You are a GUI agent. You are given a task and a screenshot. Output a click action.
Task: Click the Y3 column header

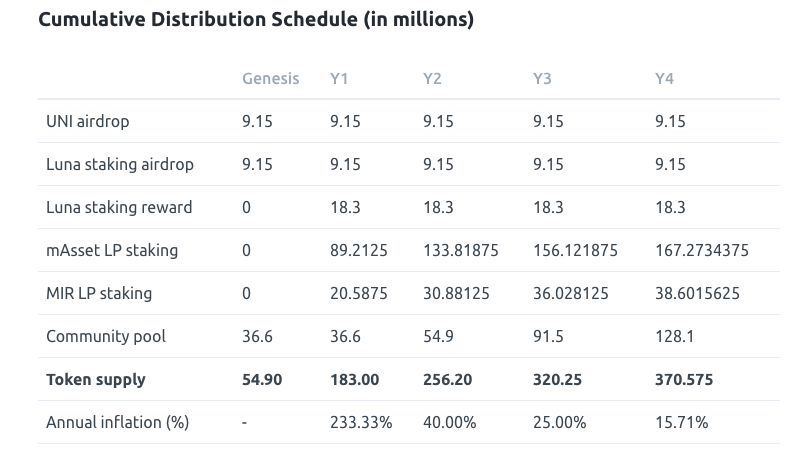(542, 79)
